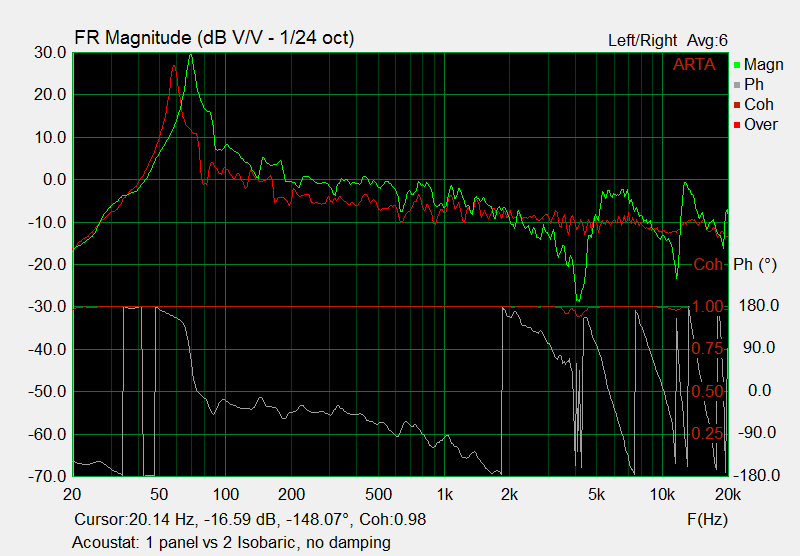Click the 30.0 dB y-axis value

(x=50, y=52)
